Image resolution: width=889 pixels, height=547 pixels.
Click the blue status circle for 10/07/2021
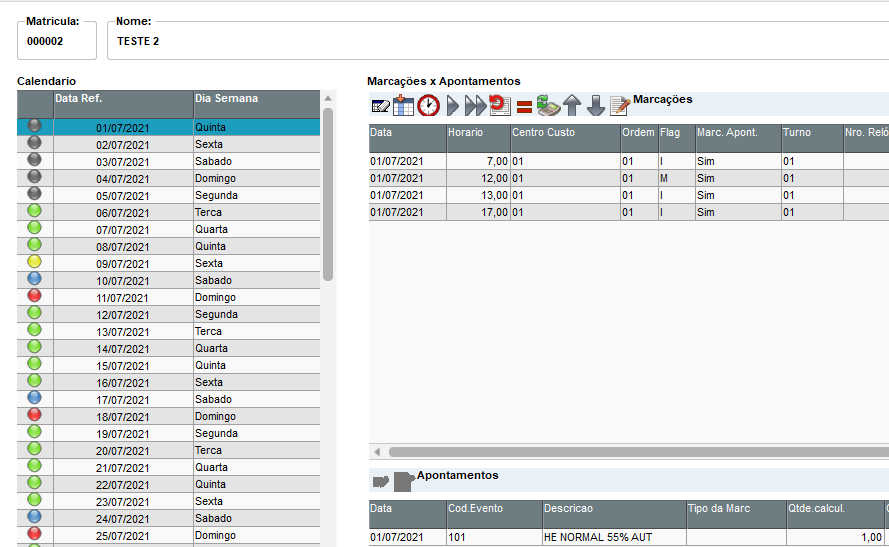pyautogui.click(x=35, y=279)
